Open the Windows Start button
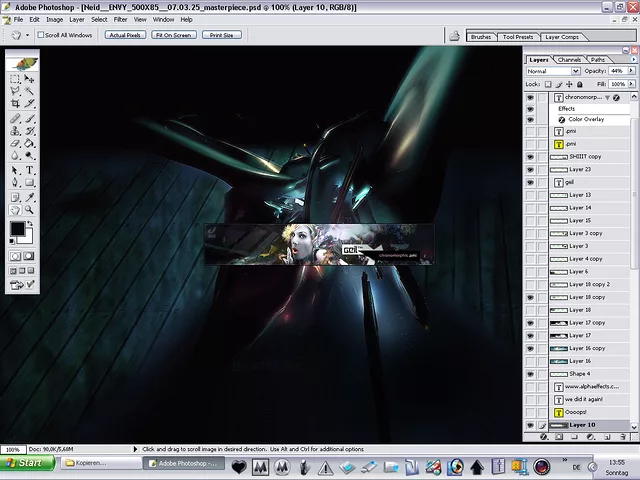This screenshot has height=480, width=640. coord(27,463)
